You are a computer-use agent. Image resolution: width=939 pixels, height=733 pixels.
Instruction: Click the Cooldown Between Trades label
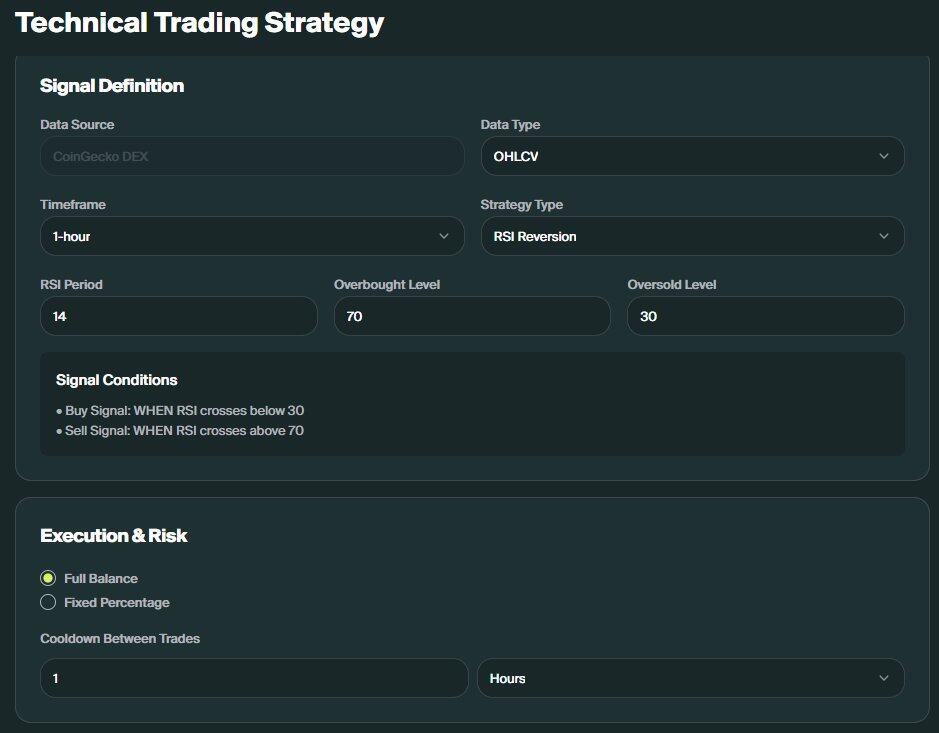(120, 638)
